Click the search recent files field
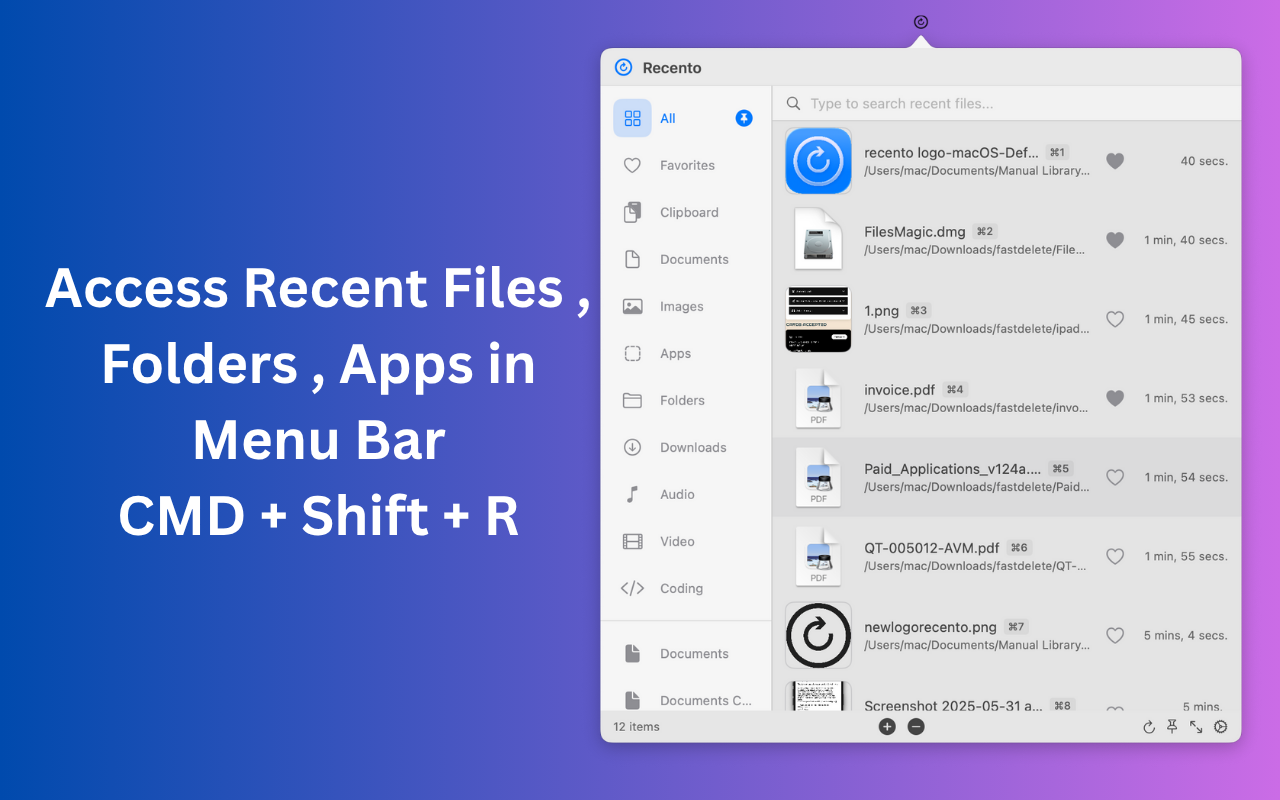 click(x=1007, y=103)
